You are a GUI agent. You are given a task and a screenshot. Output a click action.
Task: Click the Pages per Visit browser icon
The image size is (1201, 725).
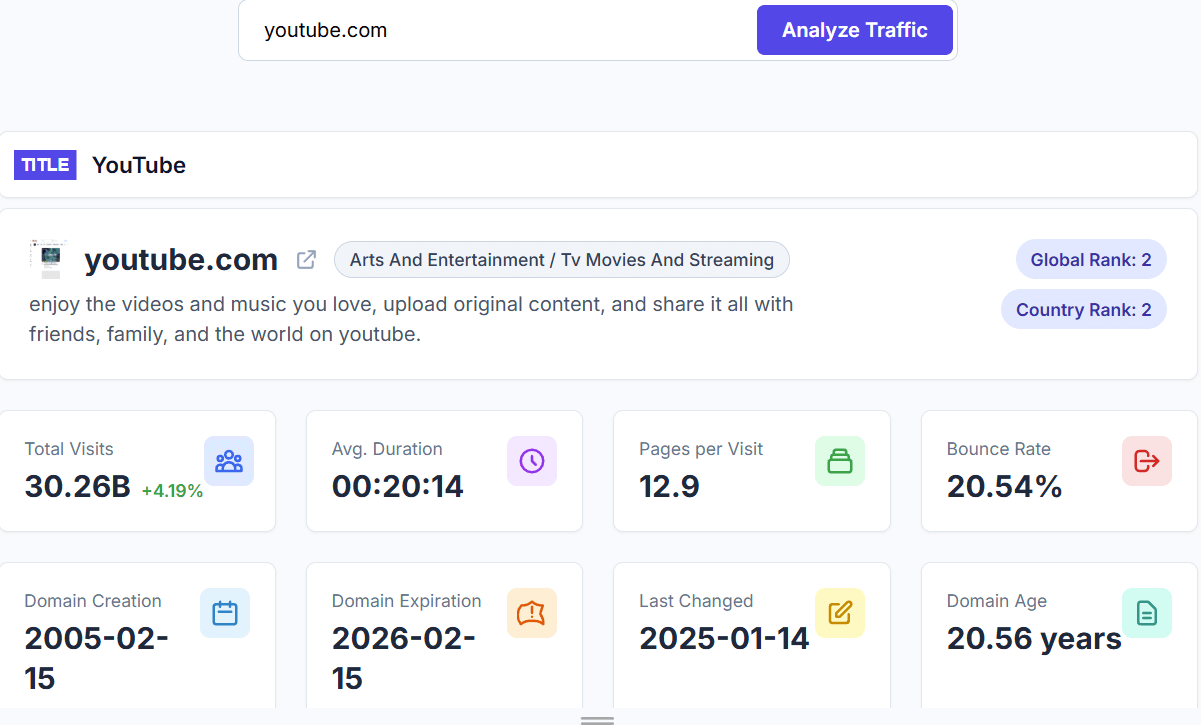coord(839,461)
